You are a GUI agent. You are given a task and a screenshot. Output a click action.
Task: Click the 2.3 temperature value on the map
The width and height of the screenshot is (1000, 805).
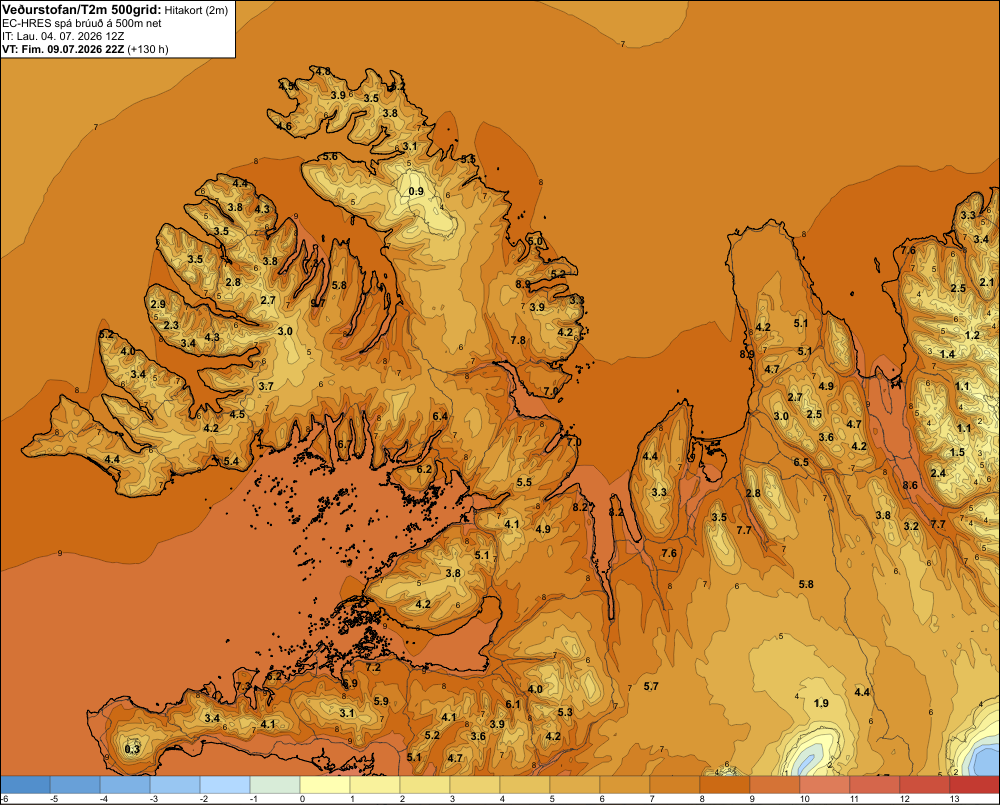[x=172, y=325]
